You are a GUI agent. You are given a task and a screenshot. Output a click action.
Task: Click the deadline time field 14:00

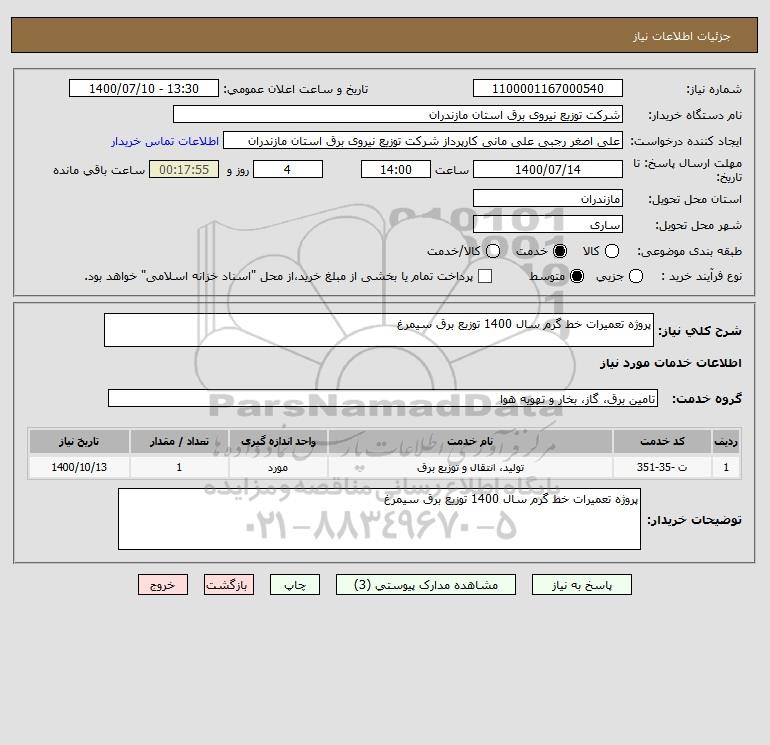pyautogui.click(x=396, y=169)
